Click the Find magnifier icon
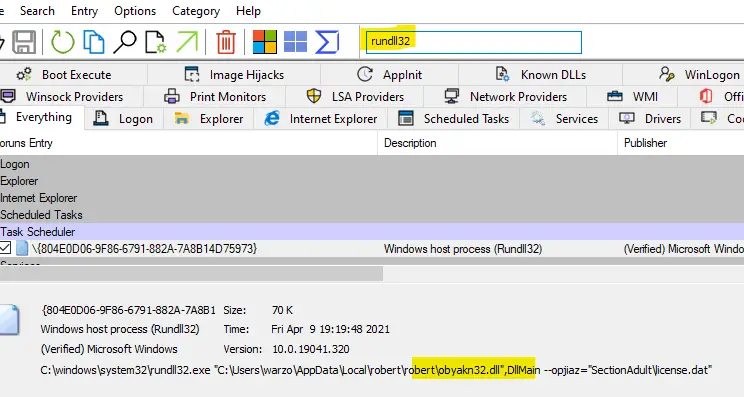The image size is (744, 397). pos(125,42)
